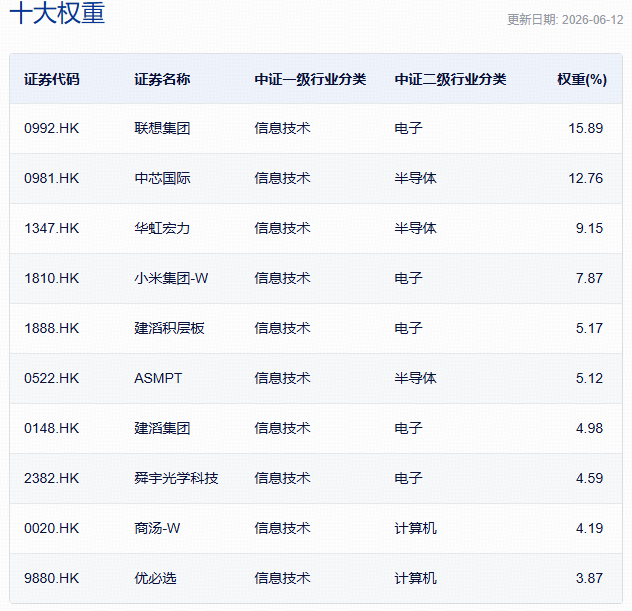Image resolution: width=632 pixels, height=611 pixels.
Task: Click 信息技术 in the 建滔积层板 row
Action: 282,328
